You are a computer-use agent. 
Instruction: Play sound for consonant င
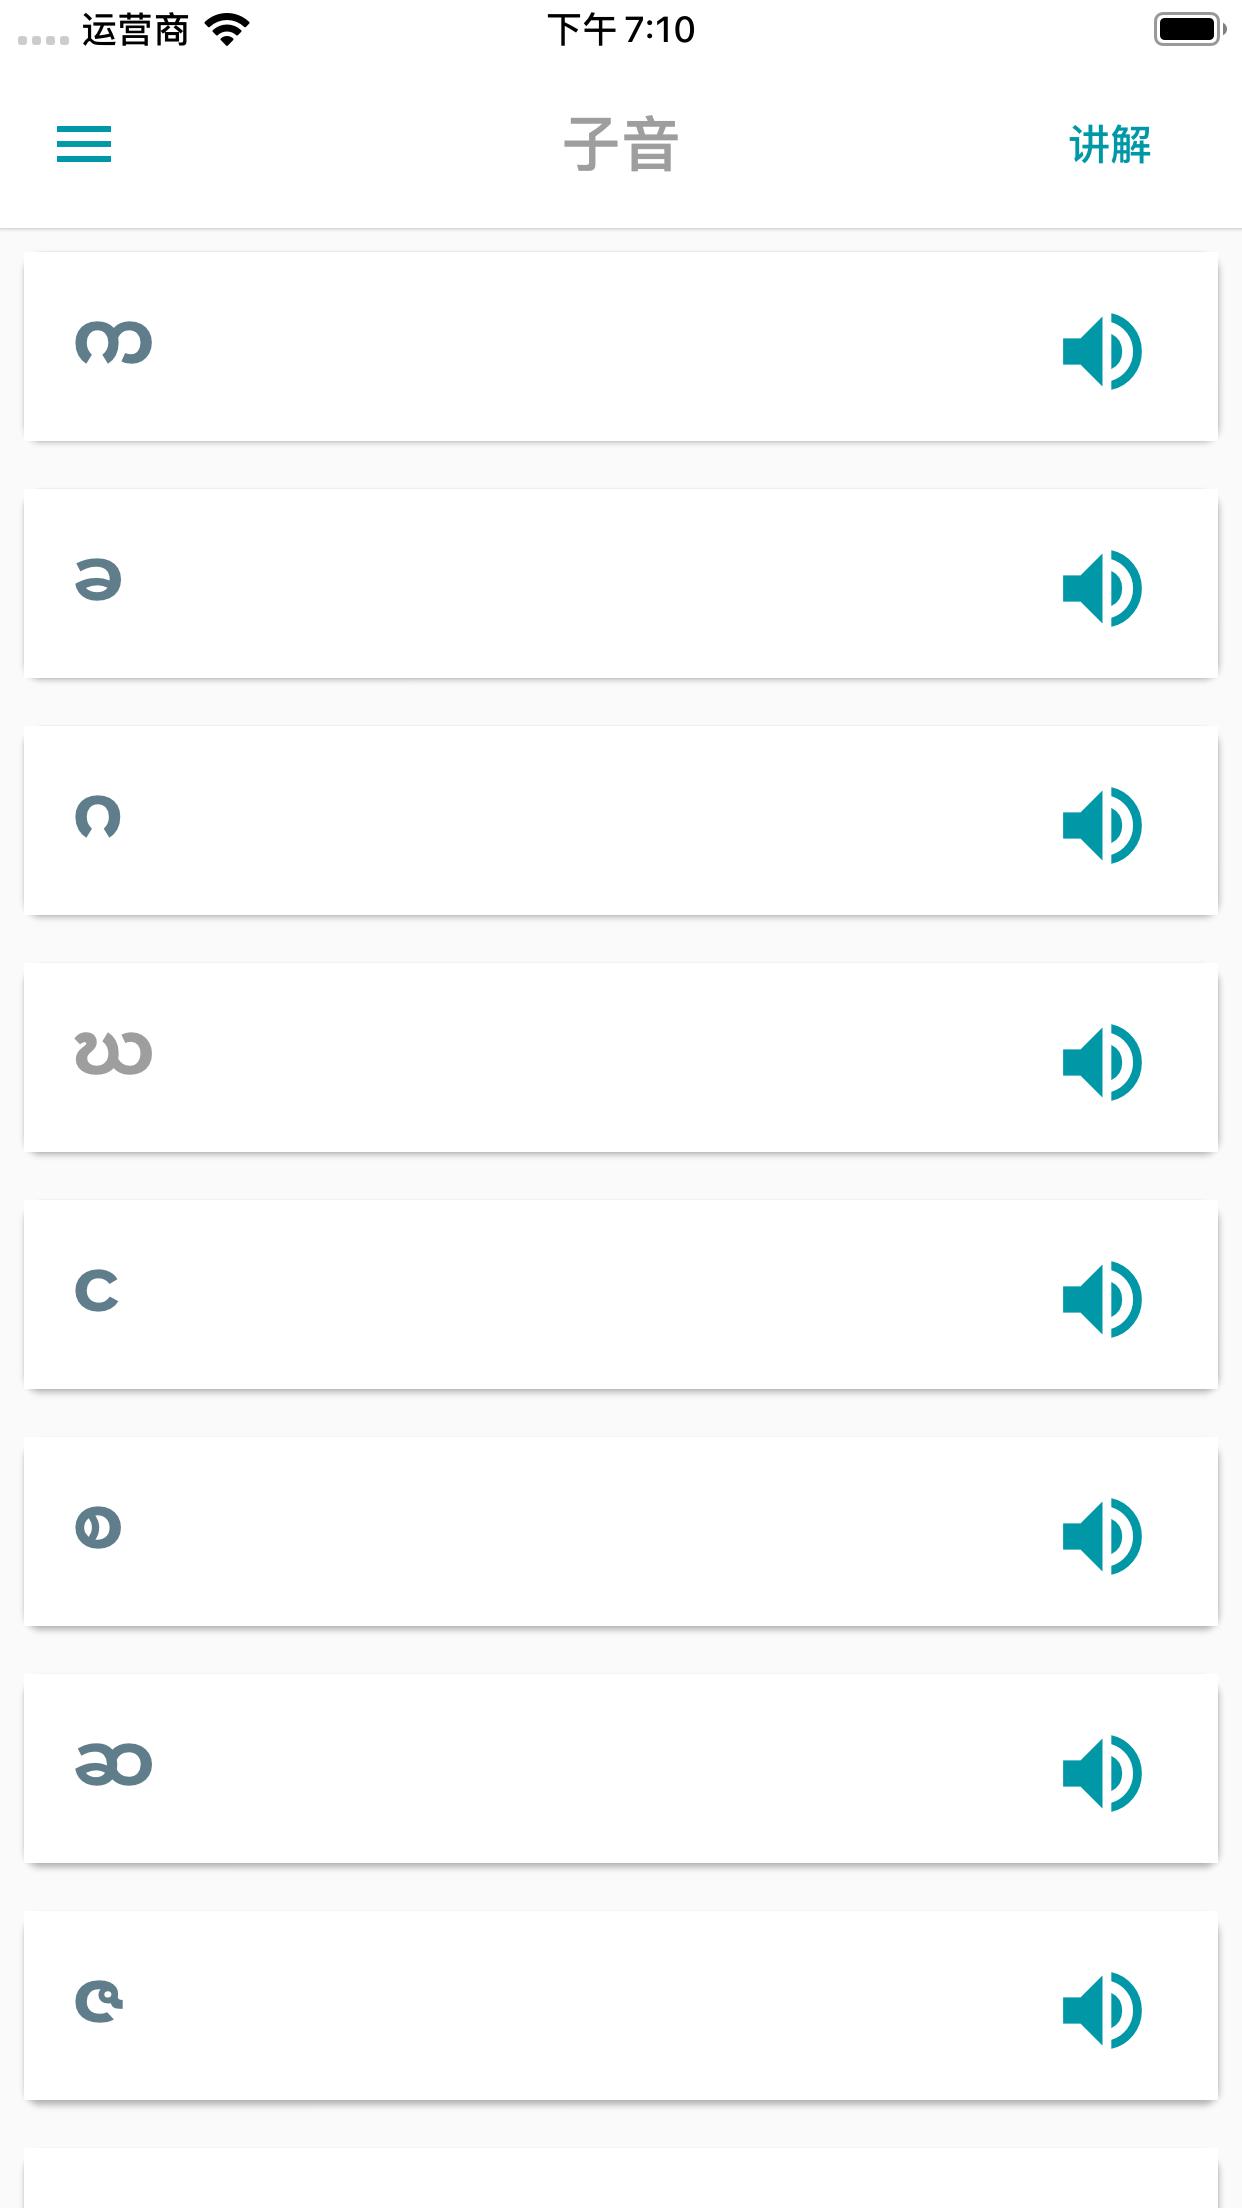1102,1299
